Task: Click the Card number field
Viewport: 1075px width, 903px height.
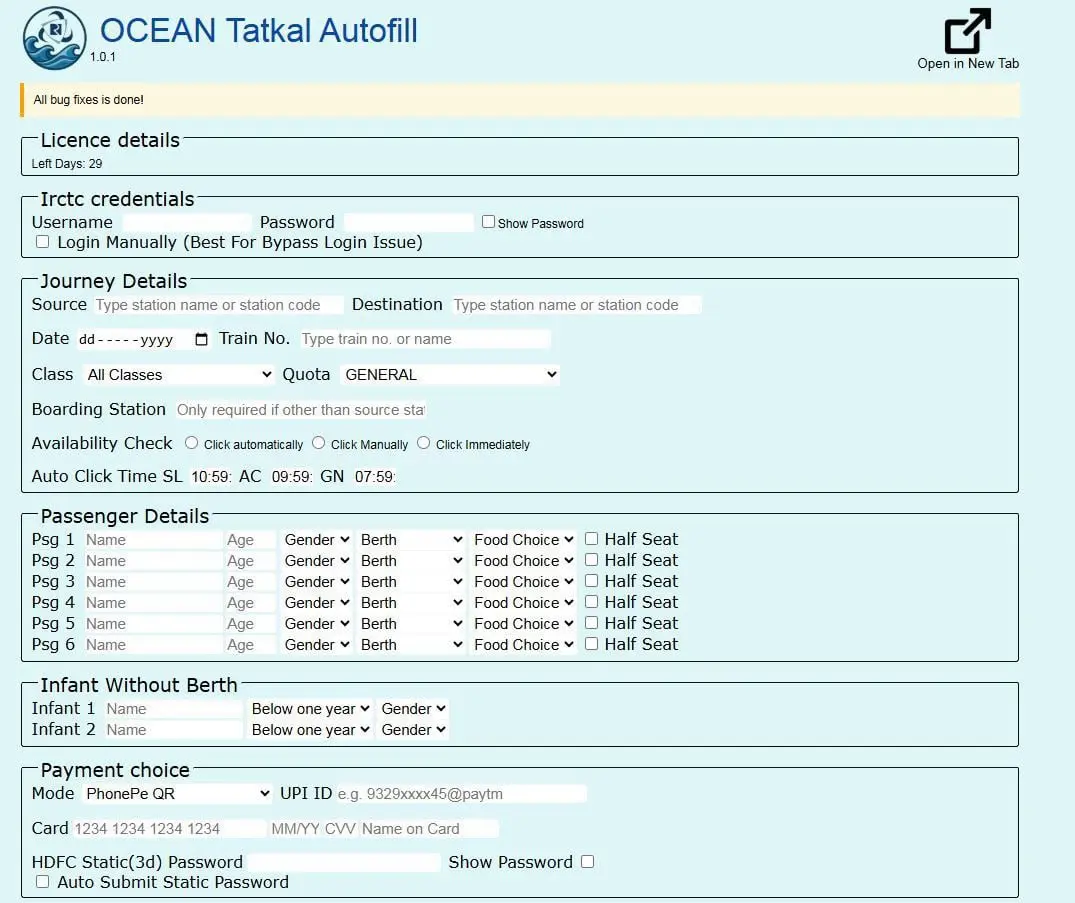Action: coord(169,828)
